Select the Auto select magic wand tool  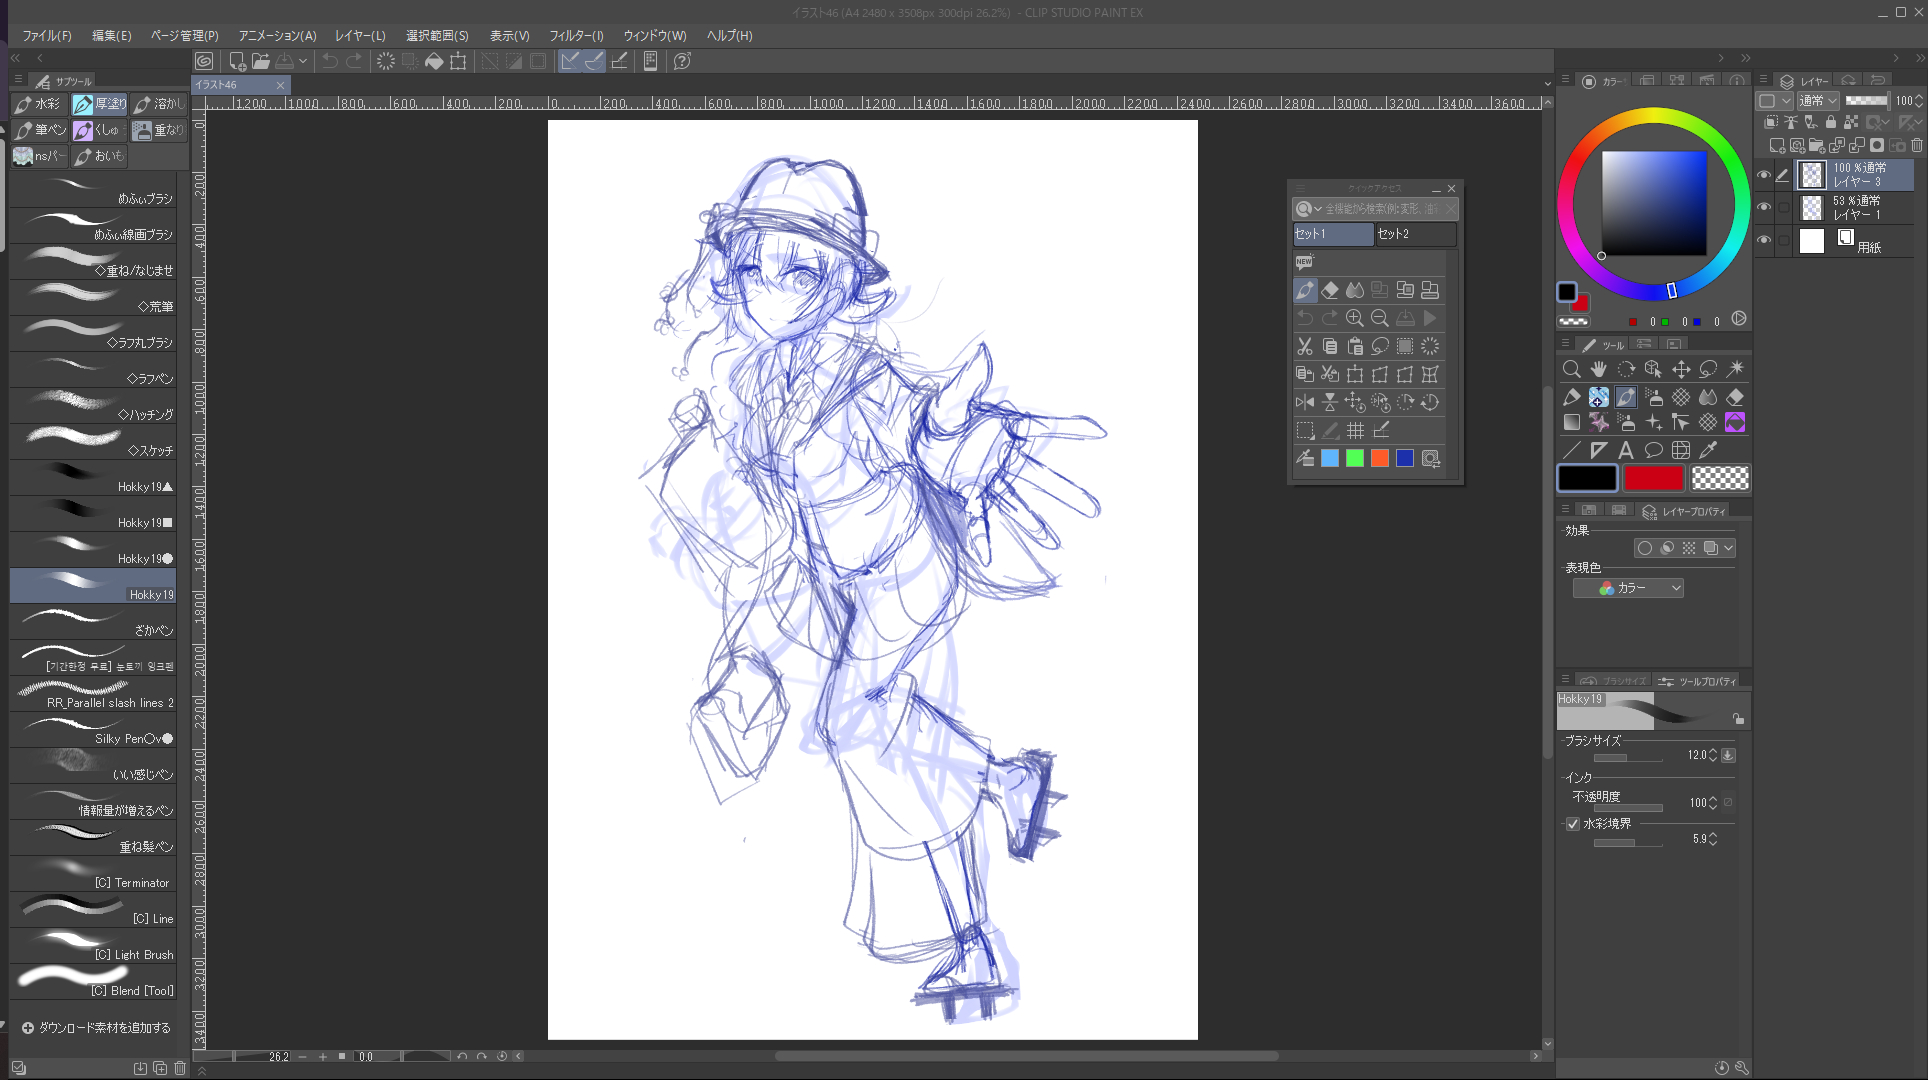pyautogui.click(x=1735, y=369)
